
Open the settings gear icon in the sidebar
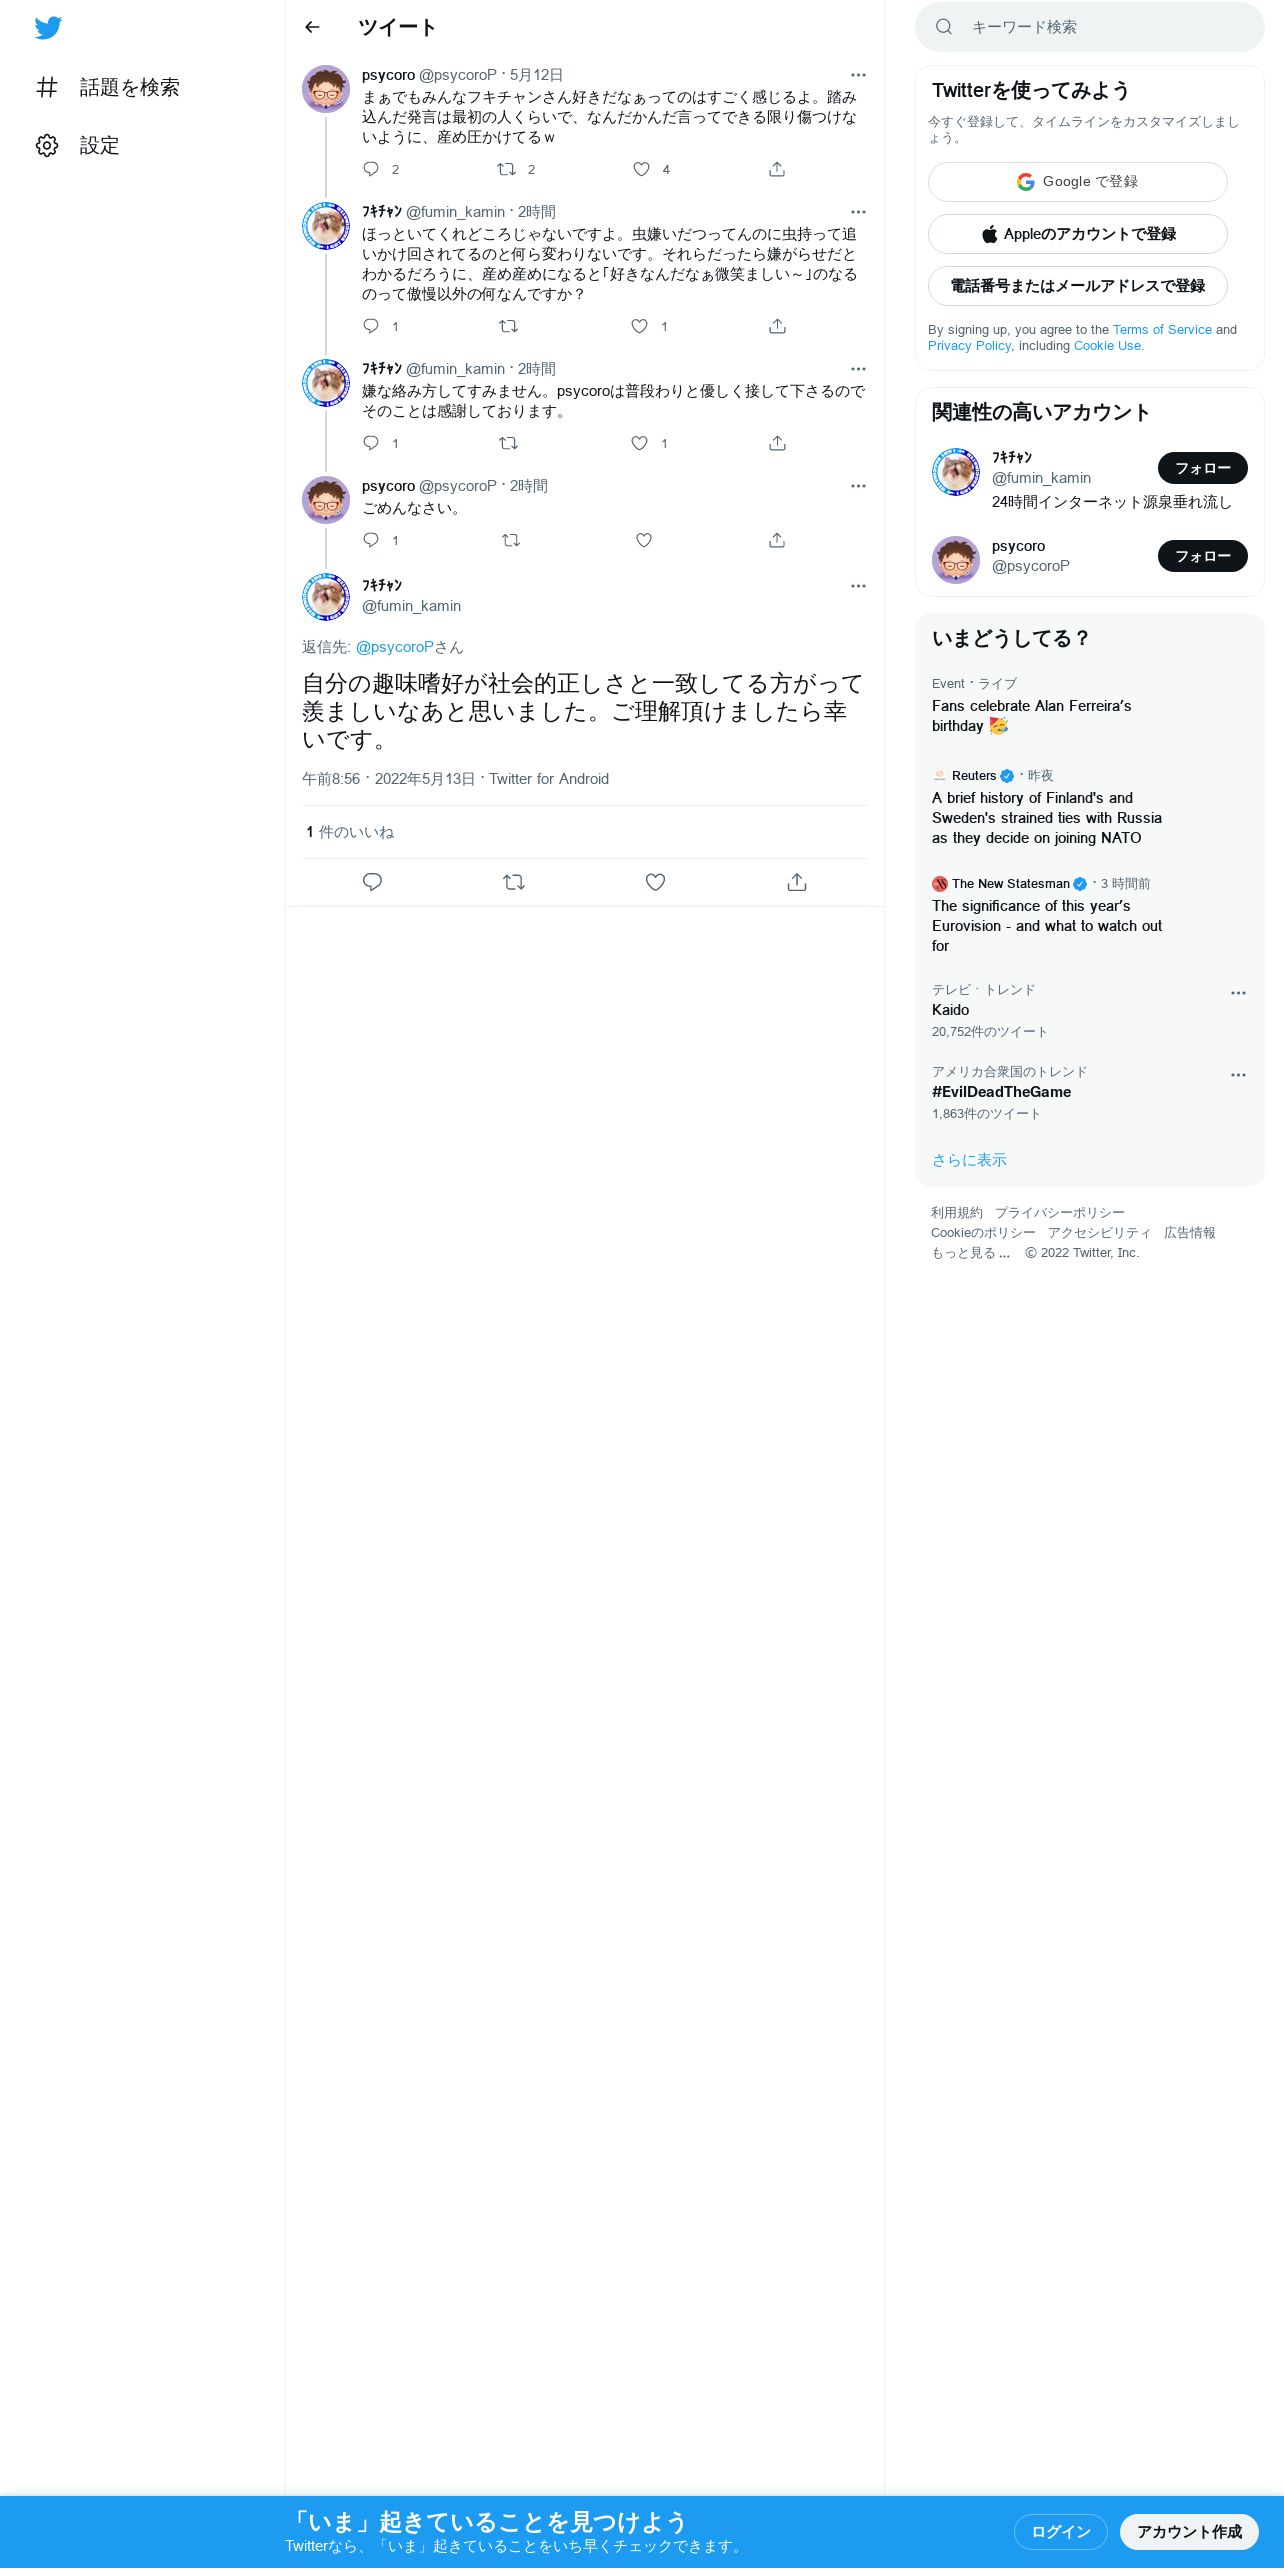pos(47,146)
